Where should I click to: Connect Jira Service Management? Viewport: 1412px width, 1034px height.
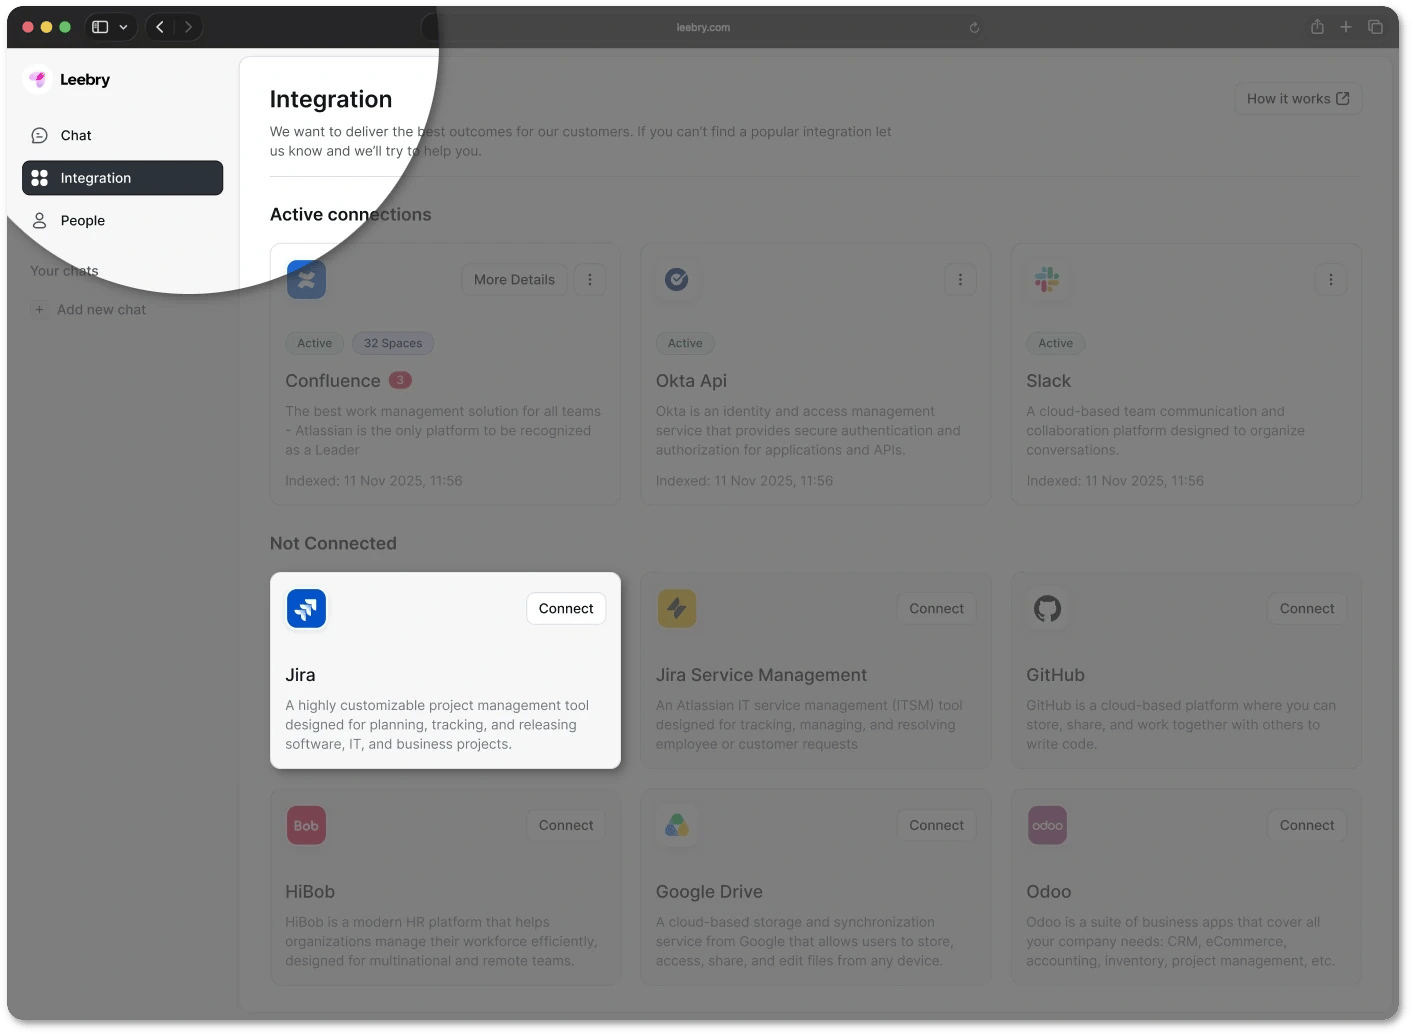937,608
